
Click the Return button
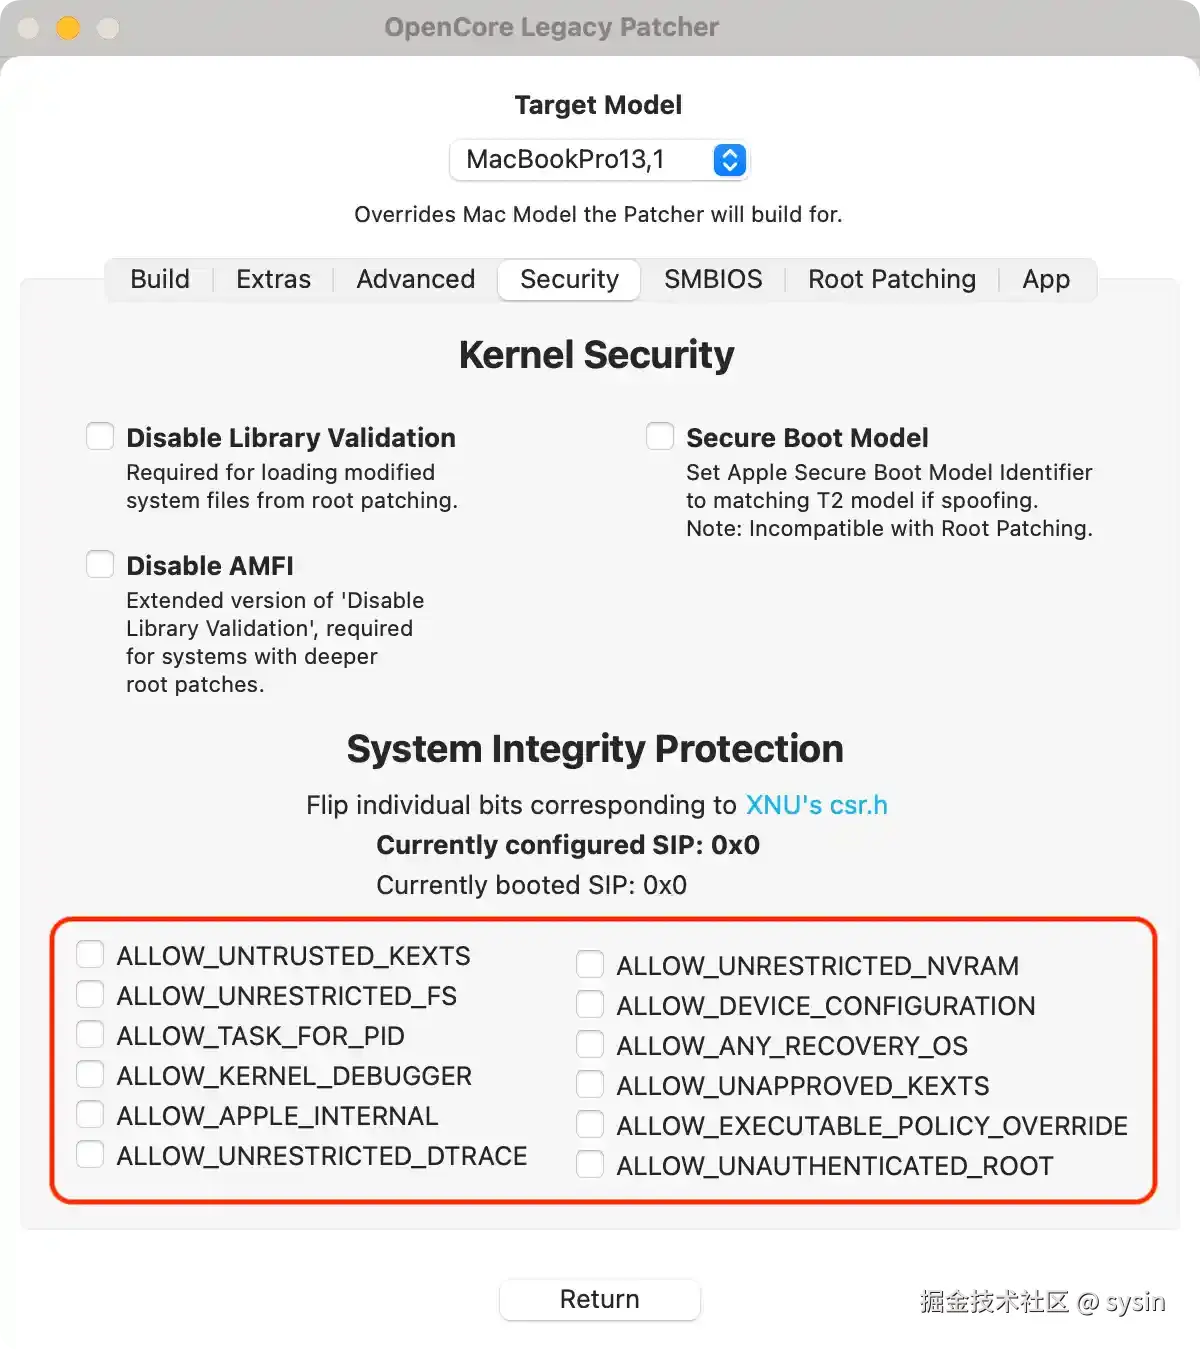[599, 1299]
